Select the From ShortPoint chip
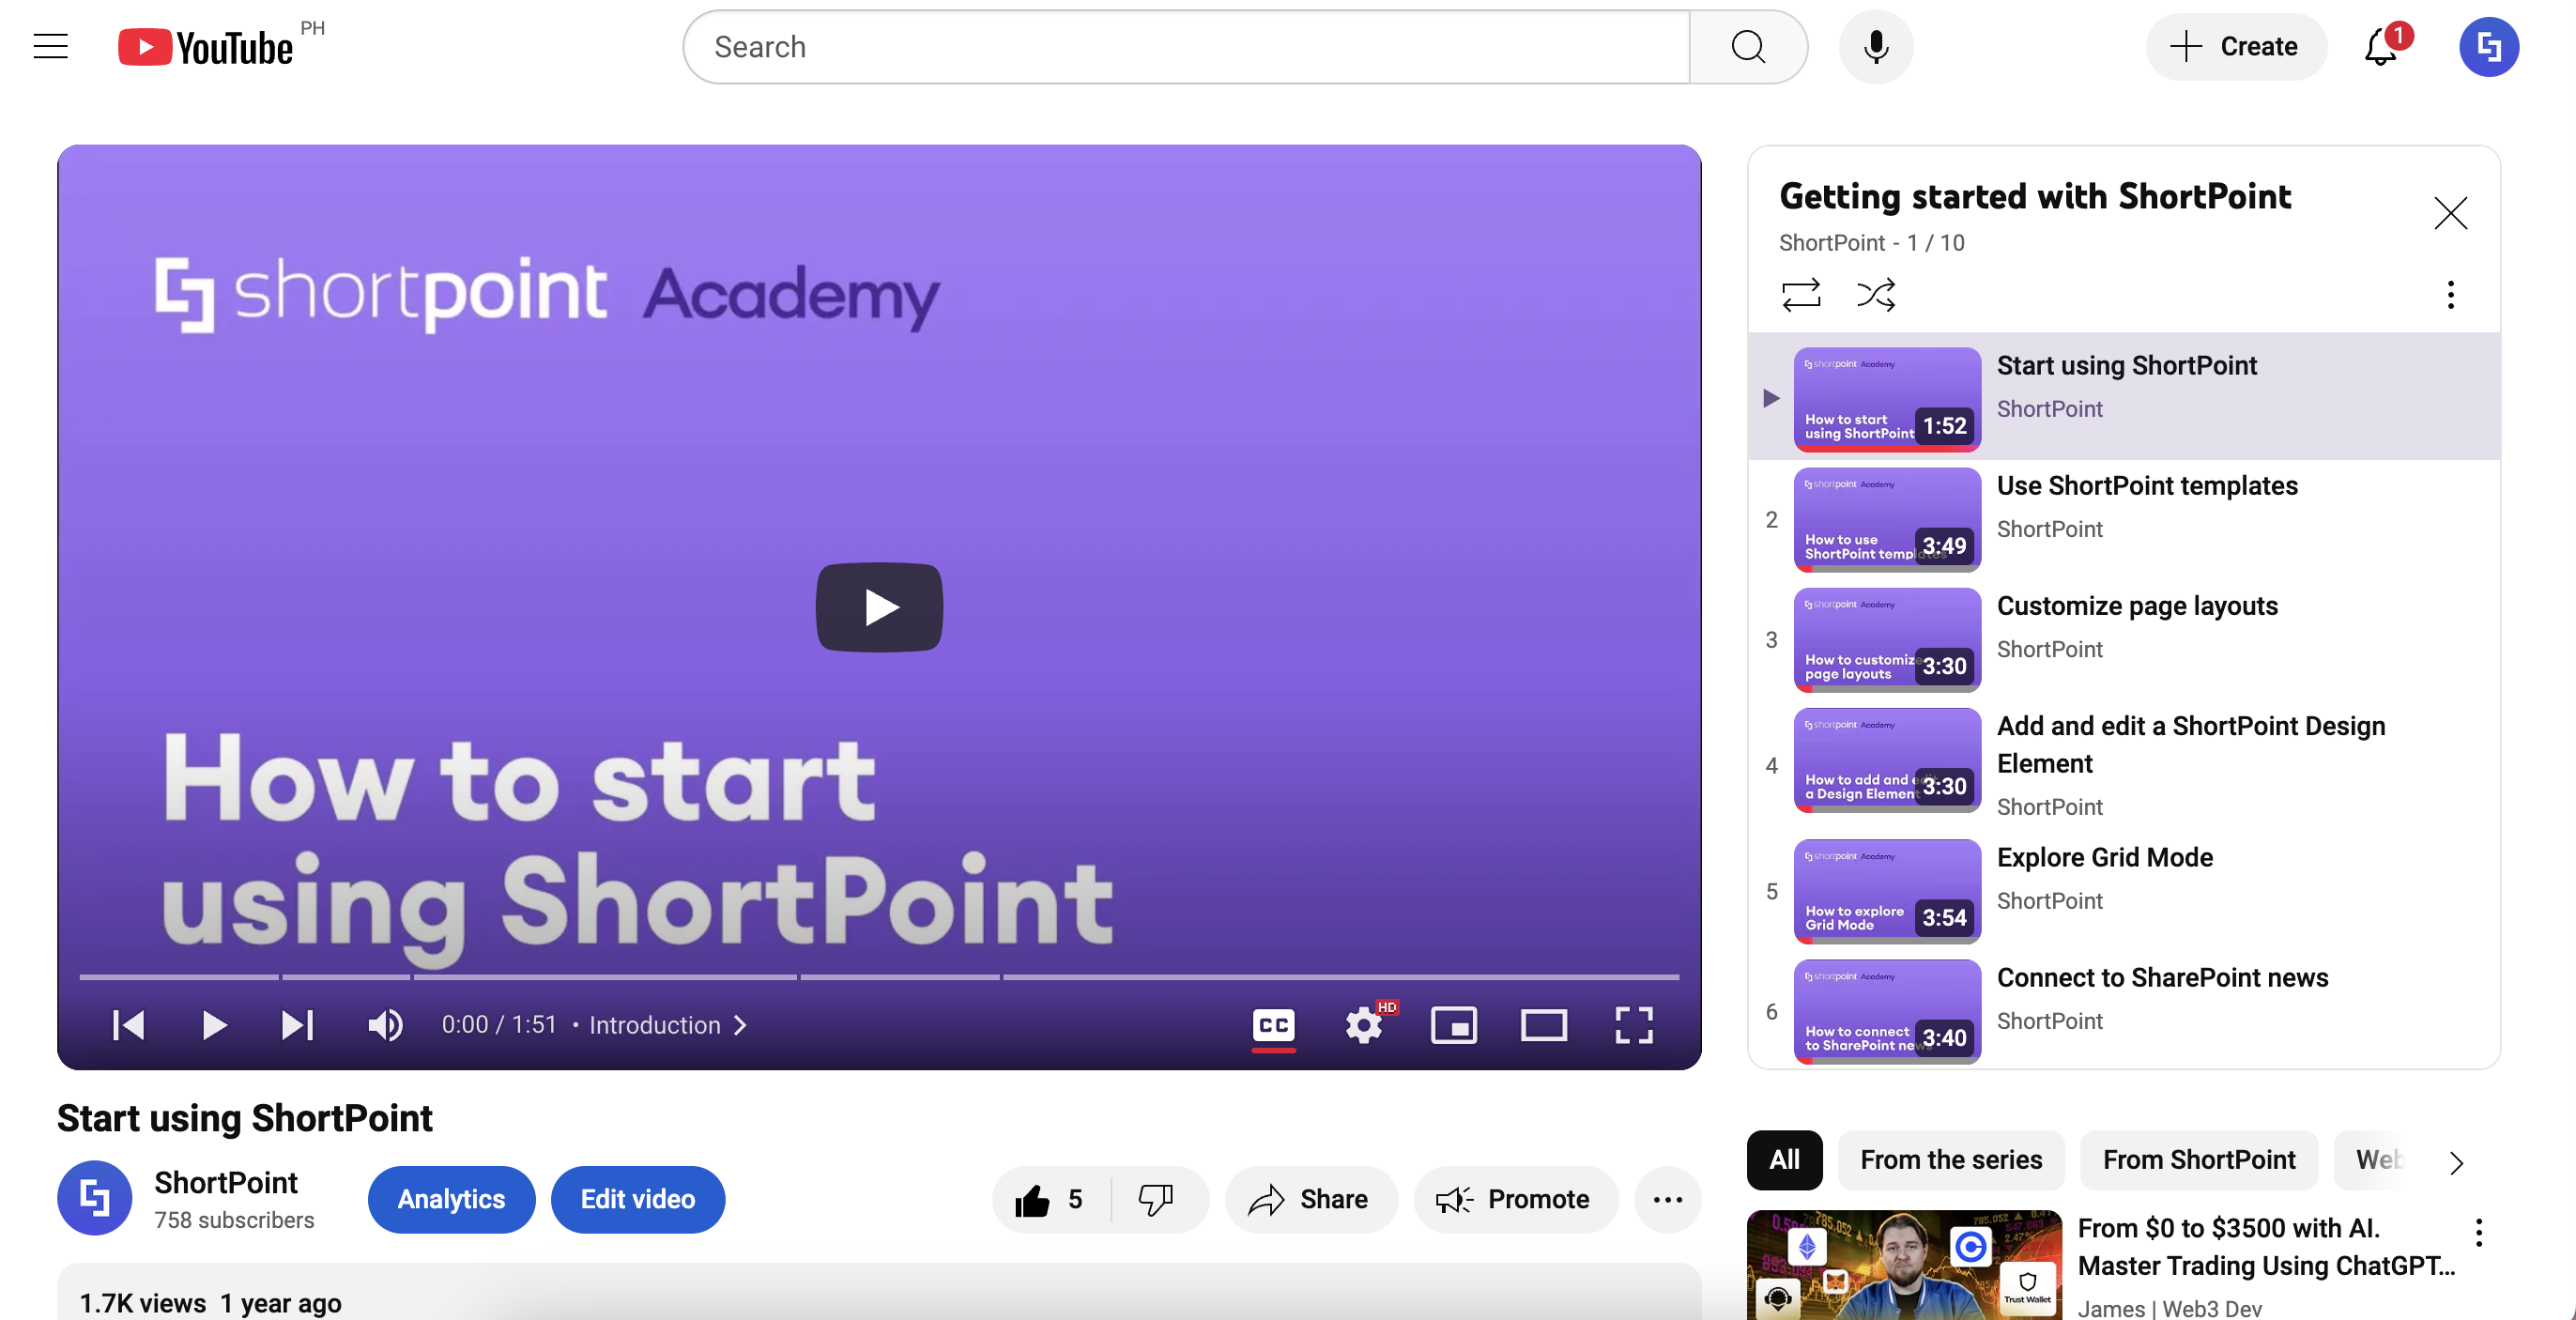The image size is (2576, 1320). (x=2198, y=1160)
